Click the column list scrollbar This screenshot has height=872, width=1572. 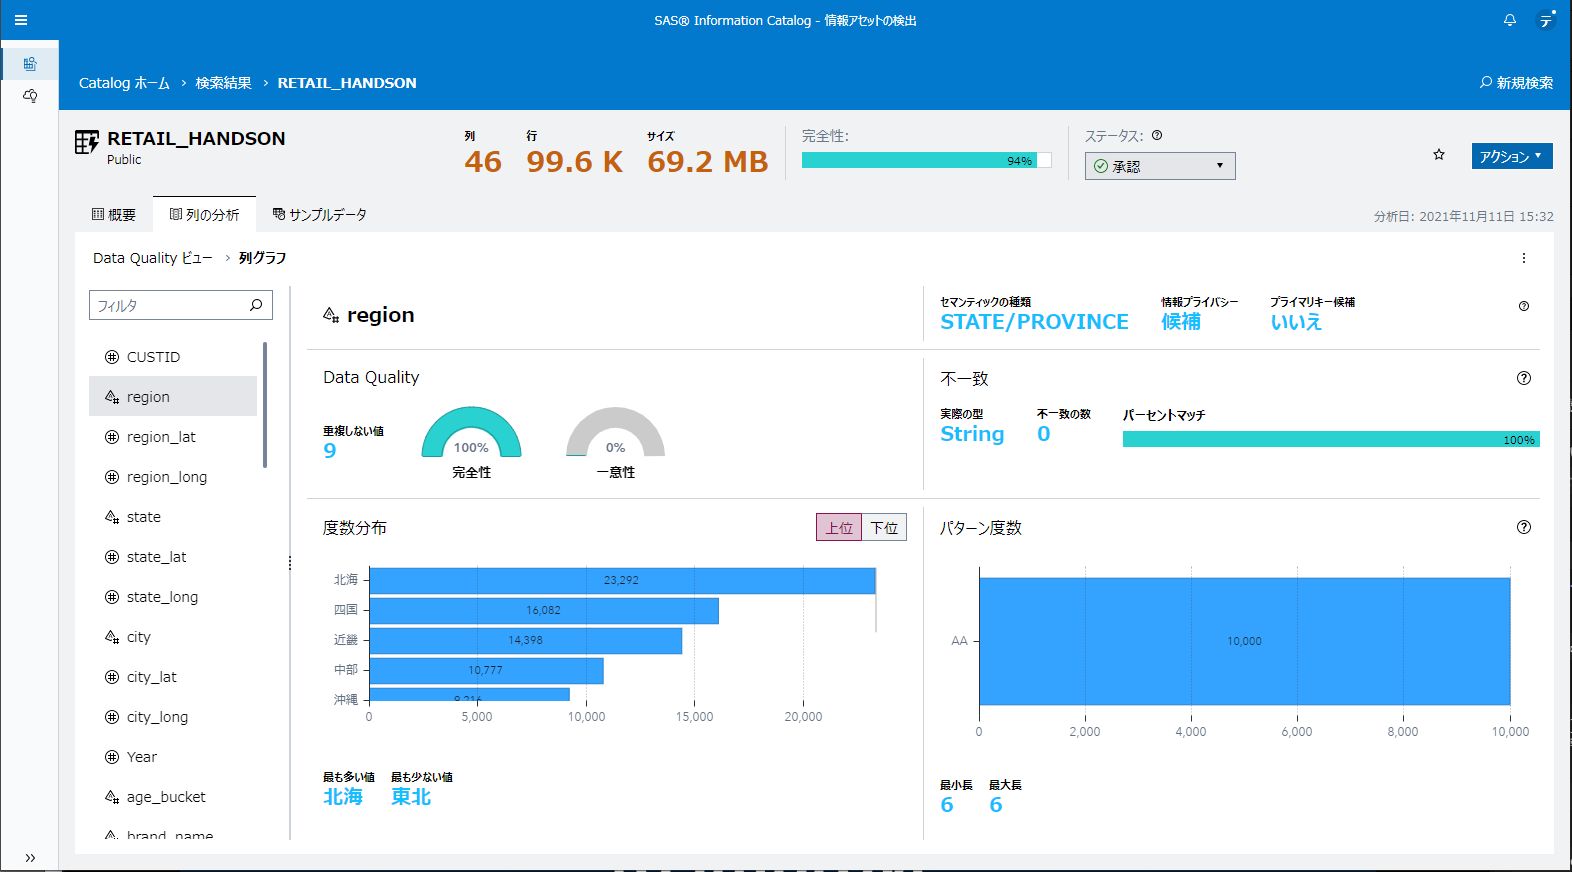pyautogui.click(x=265, y=405)
